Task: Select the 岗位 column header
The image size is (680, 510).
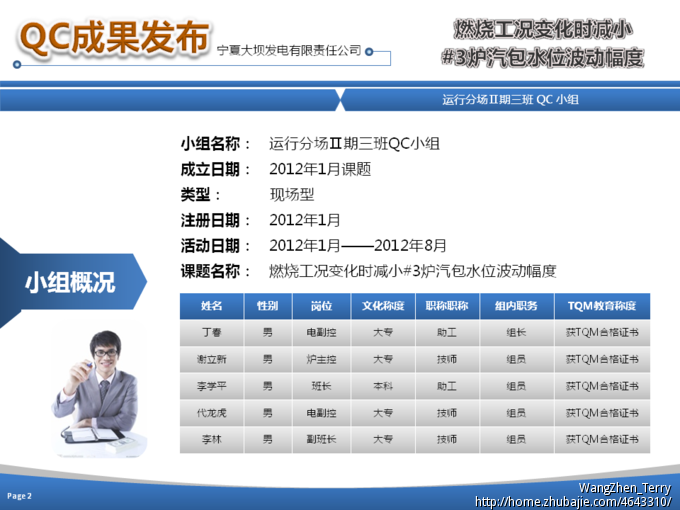Action: tap(321, 306)
